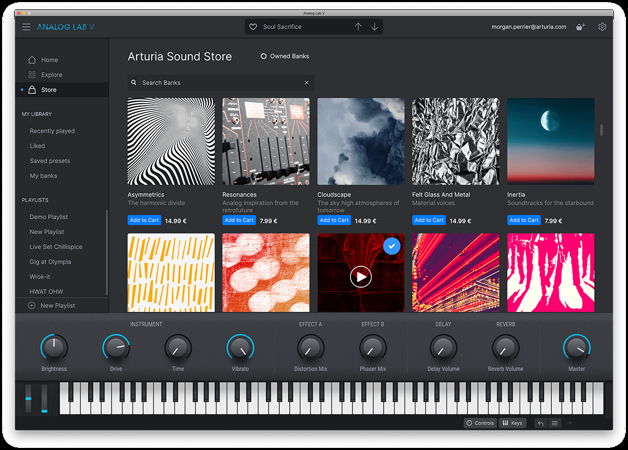Add Asymmetrics bank to cart

pyautogui.click(x=144, y=220)
